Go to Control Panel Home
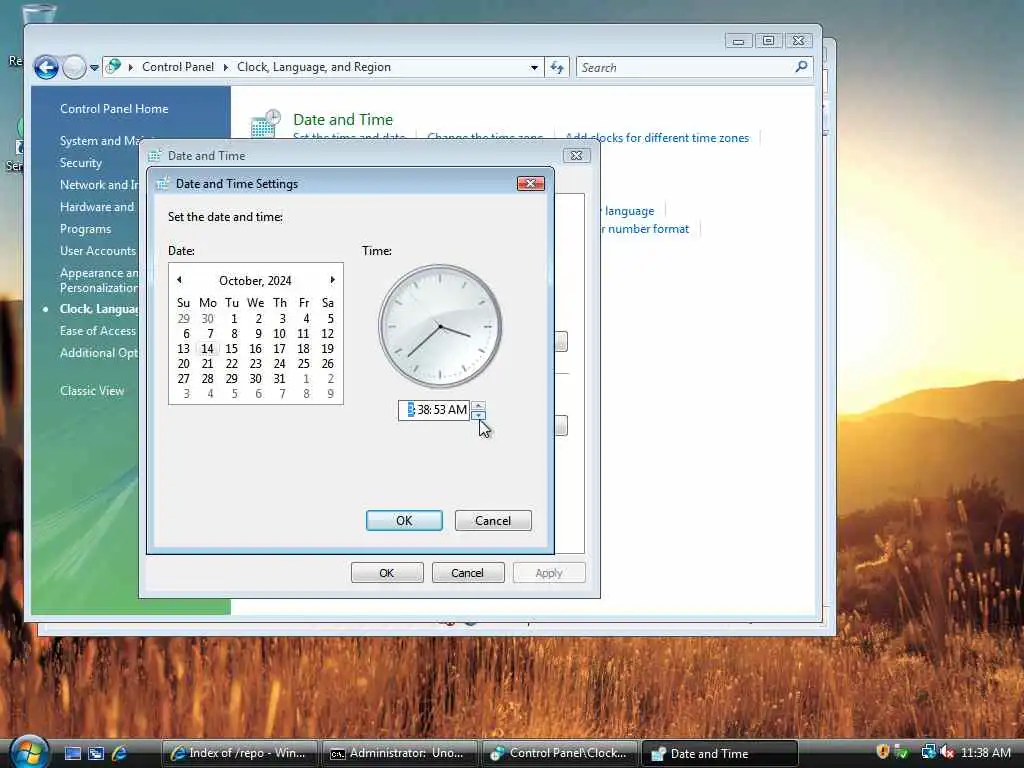Screen dimensions: 1024x768 coord(114,109)
